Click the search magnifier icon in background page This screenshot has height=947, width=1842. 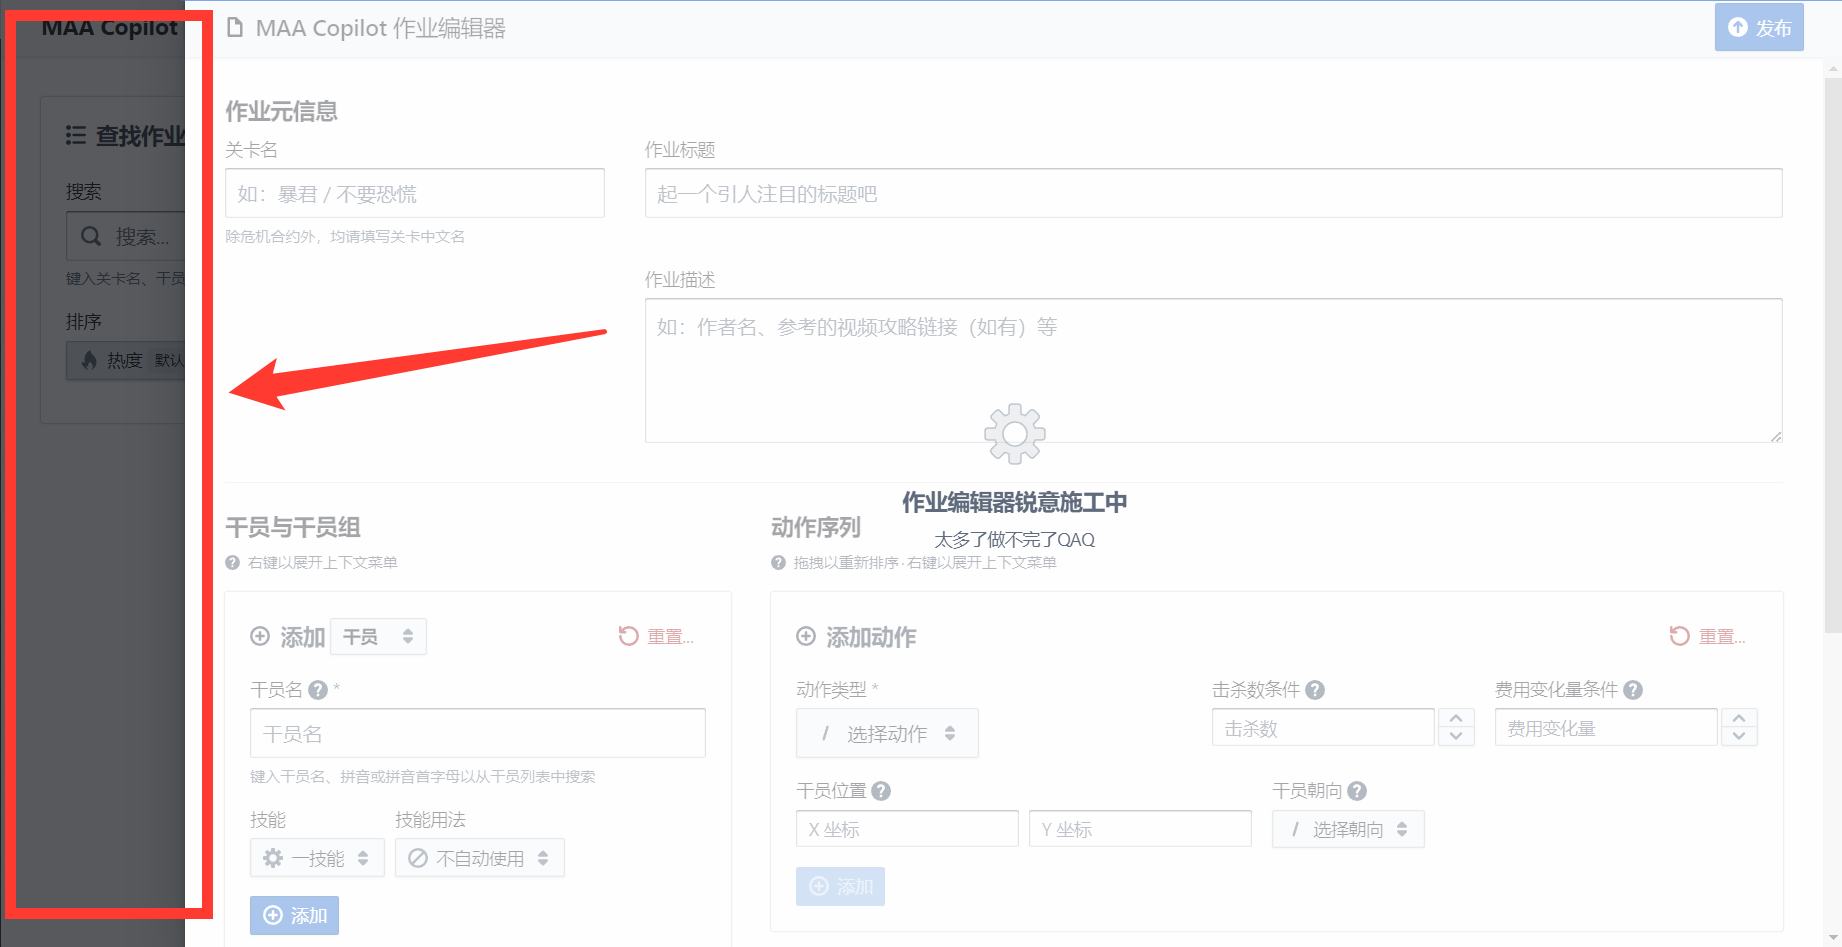click(x=91, y=236)
